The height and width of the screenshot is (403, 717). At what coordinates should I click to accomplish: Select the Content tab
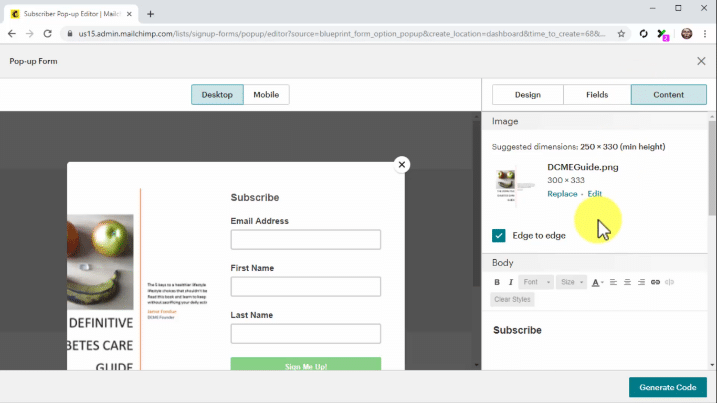click(669, 95)
